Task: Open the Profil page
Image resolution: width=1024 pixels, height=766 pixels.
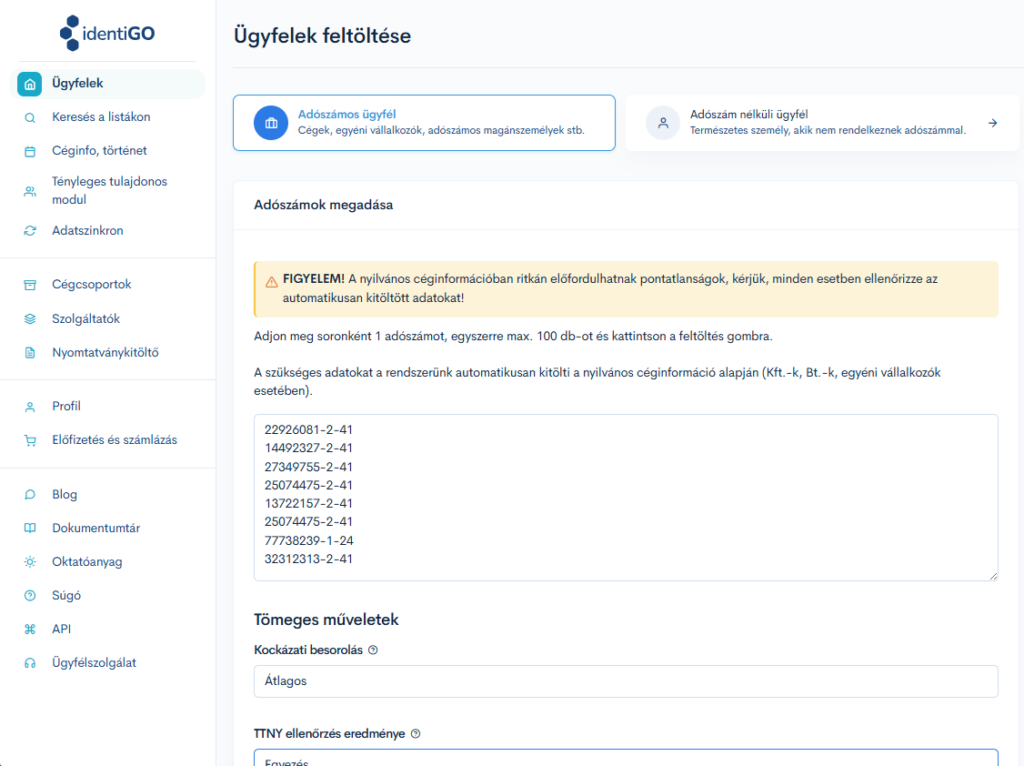Action: pos(67,406)
